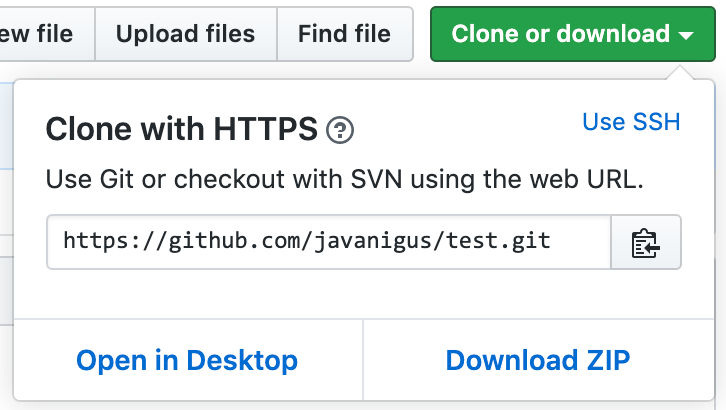Click empty popover area below URL field
The image size is (726, 410).
tap(364, 294)
